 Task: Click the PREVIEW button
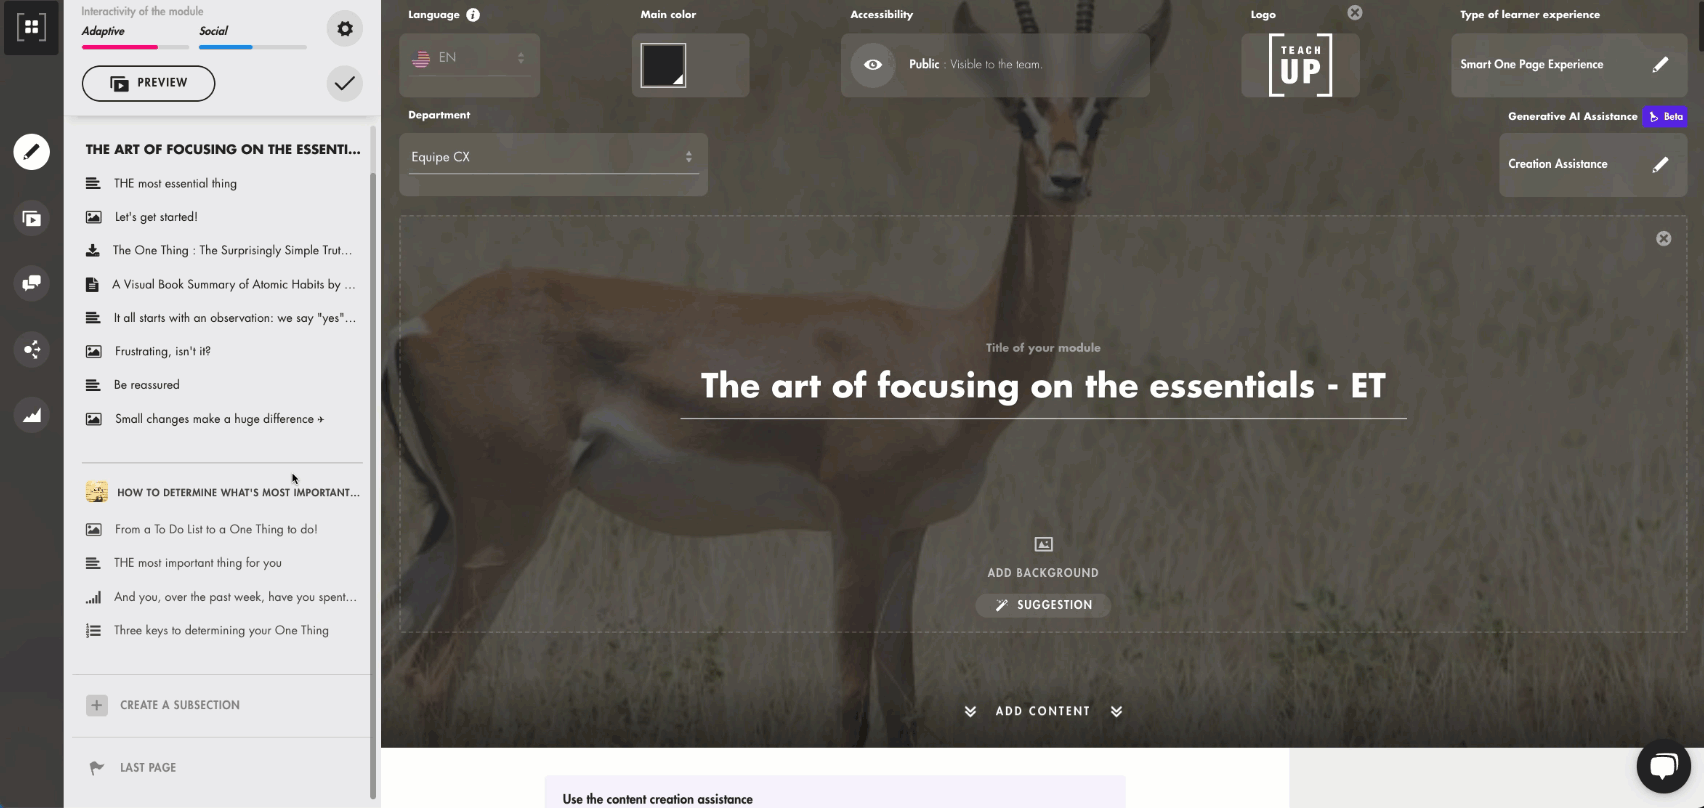pyautogui.click(x=148, y=83)
